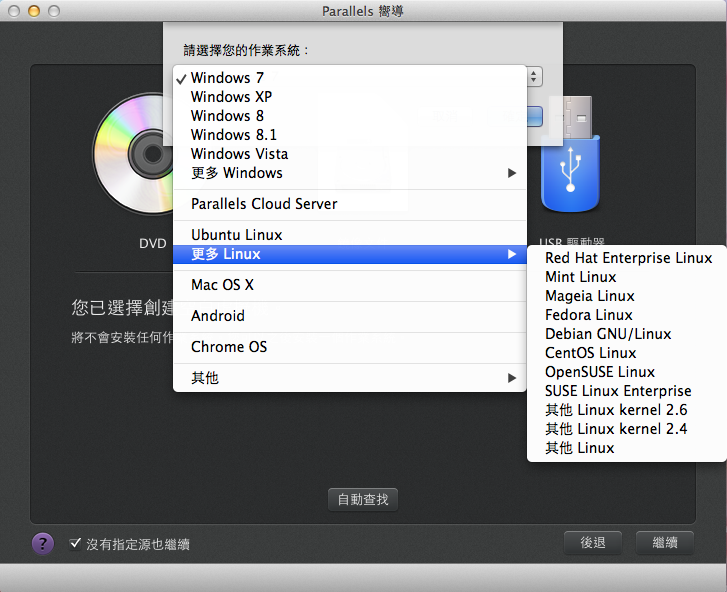Screen dimensions: 727x592
Task: Choose Debian GNU/Linux
Action: click(x=627, y=334)
